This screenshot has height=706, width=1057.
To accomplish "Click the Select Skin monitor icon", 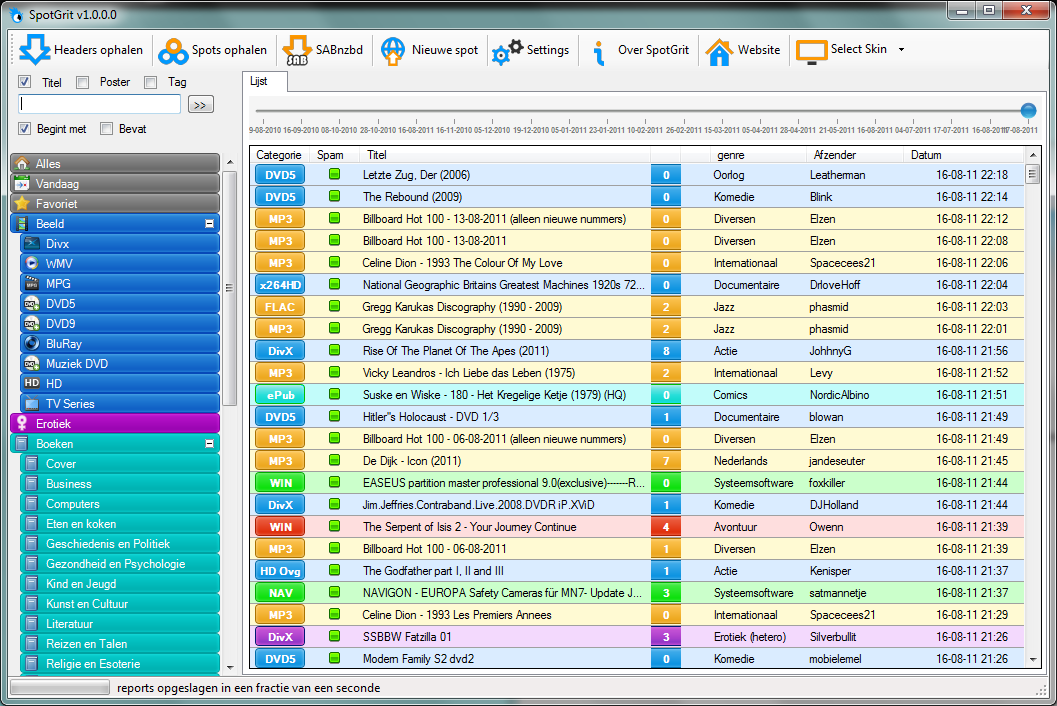I will (x=811, y=51).
